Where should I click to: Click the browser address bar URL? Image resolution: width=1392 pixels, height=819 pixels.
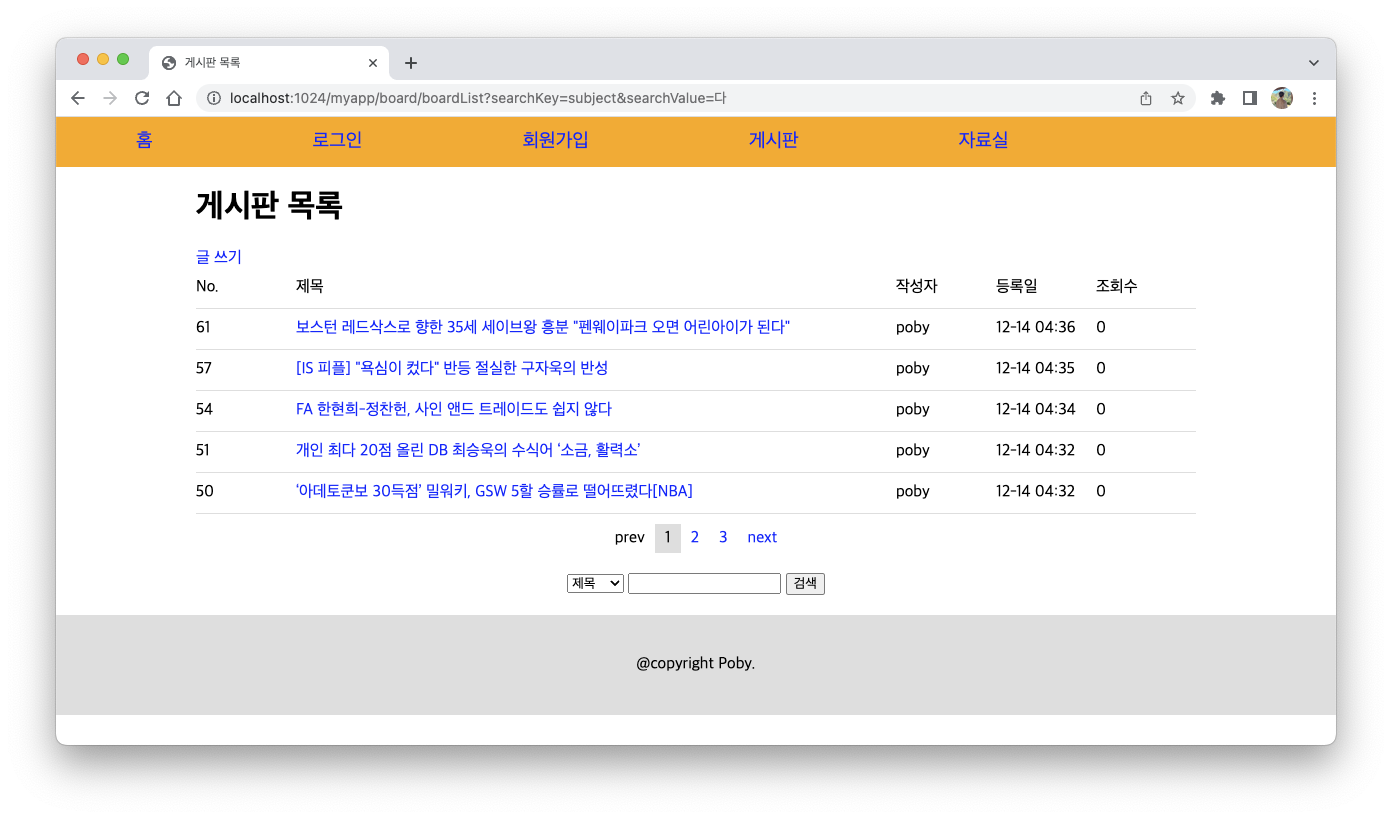pyautogui.click(x=478, y=98)
